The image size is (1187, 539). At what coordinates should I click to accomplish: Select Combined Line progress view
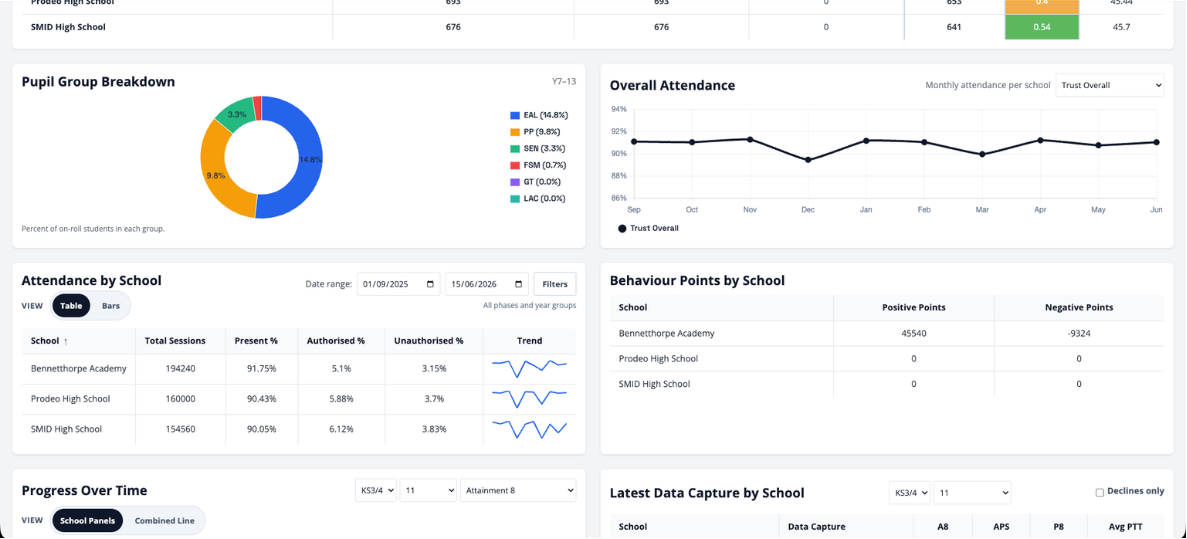[164, 521]
